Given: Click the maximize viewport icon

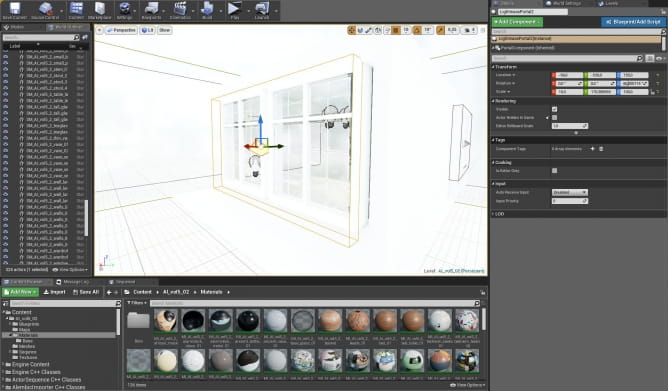Looking at the screenshot, I should click(x=483, y=30).
